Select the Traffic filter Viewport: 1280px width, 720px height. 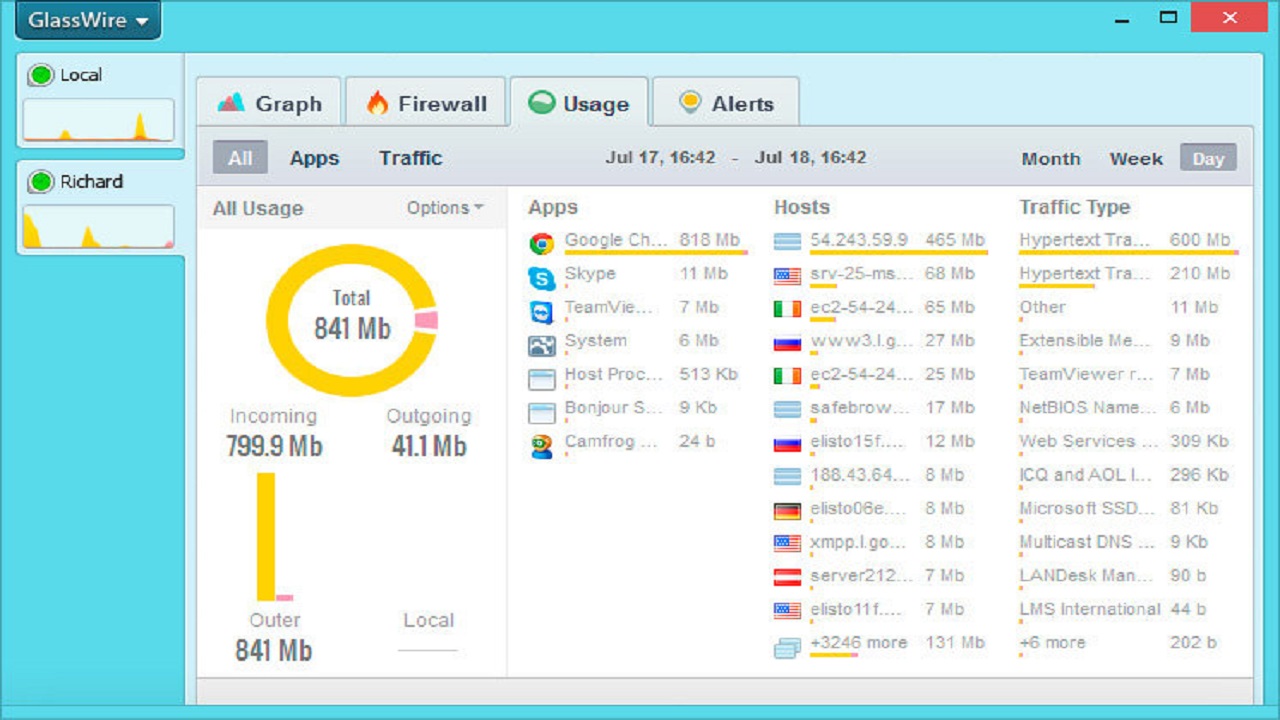[410, 158]
